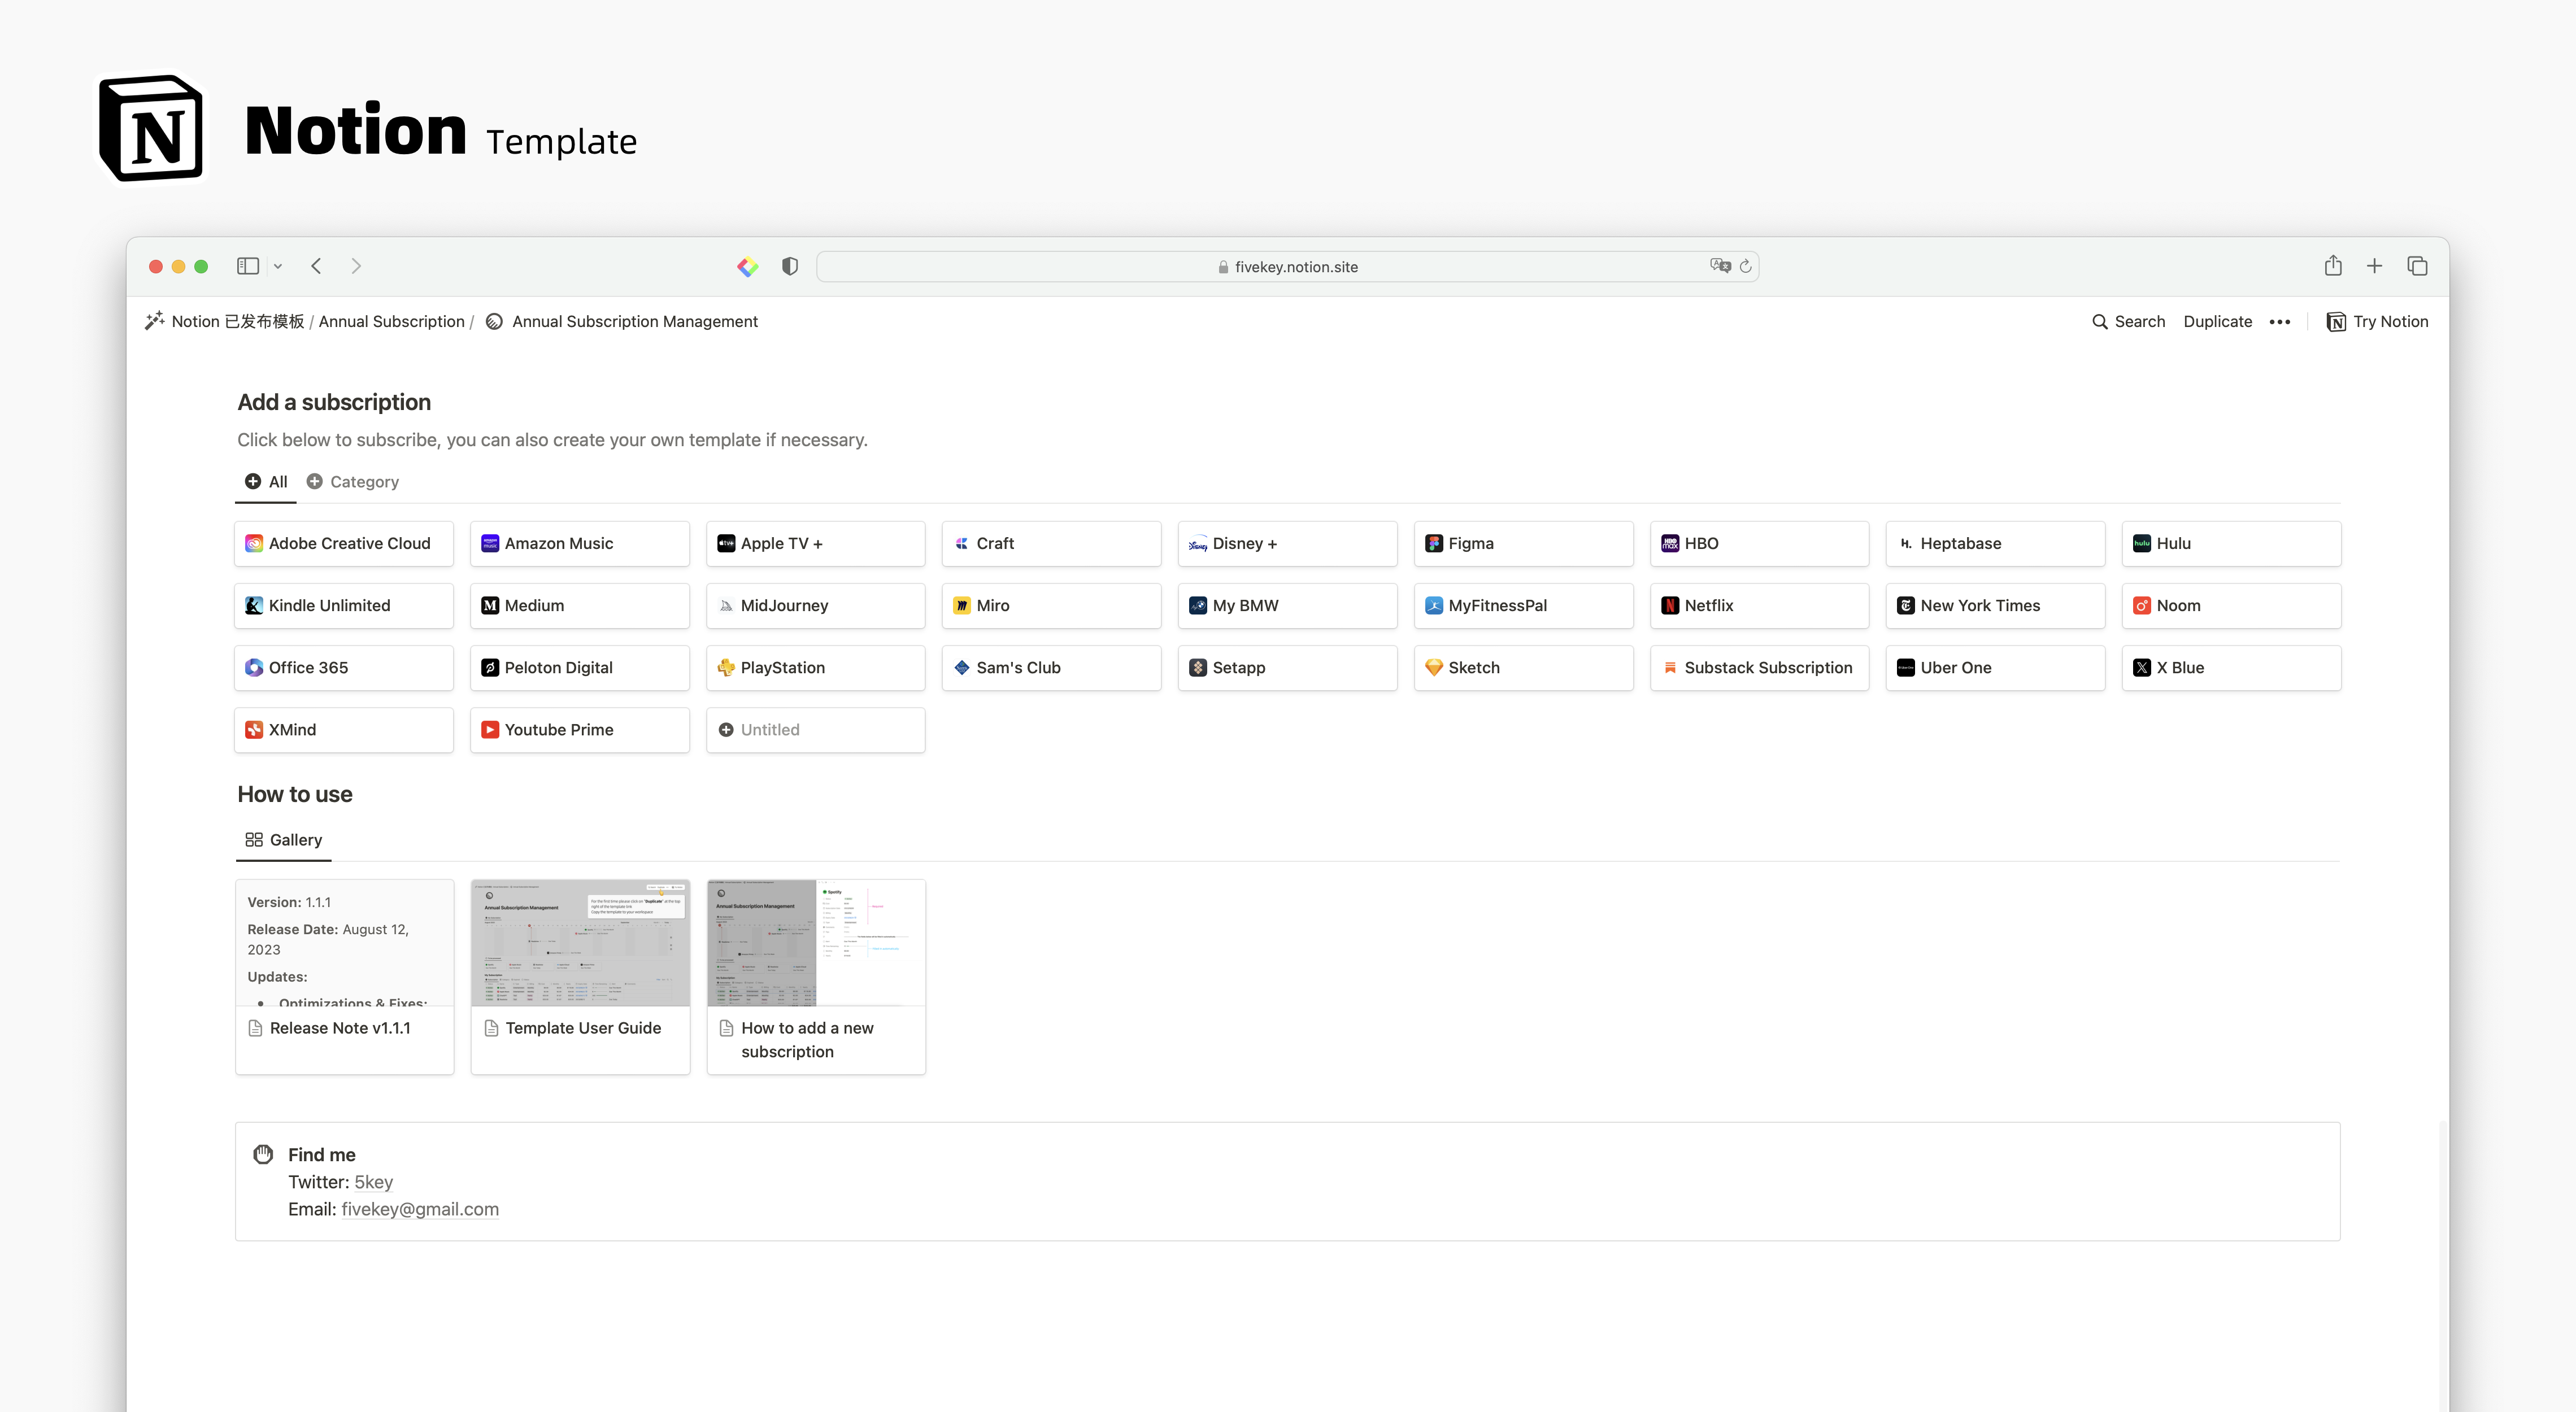Image resolution: width=2576 pixels, height=1412 pixels.
Task: Open the Annual Subscription breadcrumb
Action: coord(391,321)
